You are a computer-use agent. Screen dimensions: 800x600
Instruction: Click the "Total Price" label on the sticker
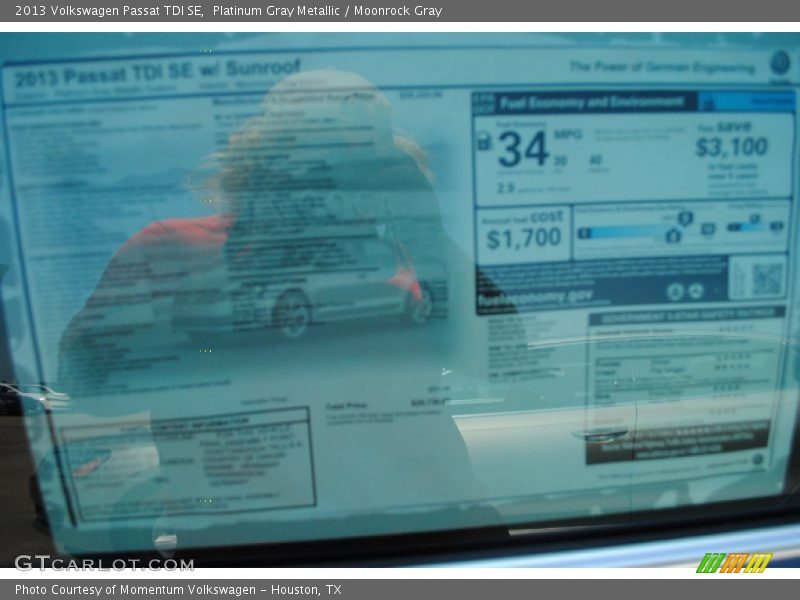pyautogui.click(x=346, y=406)
